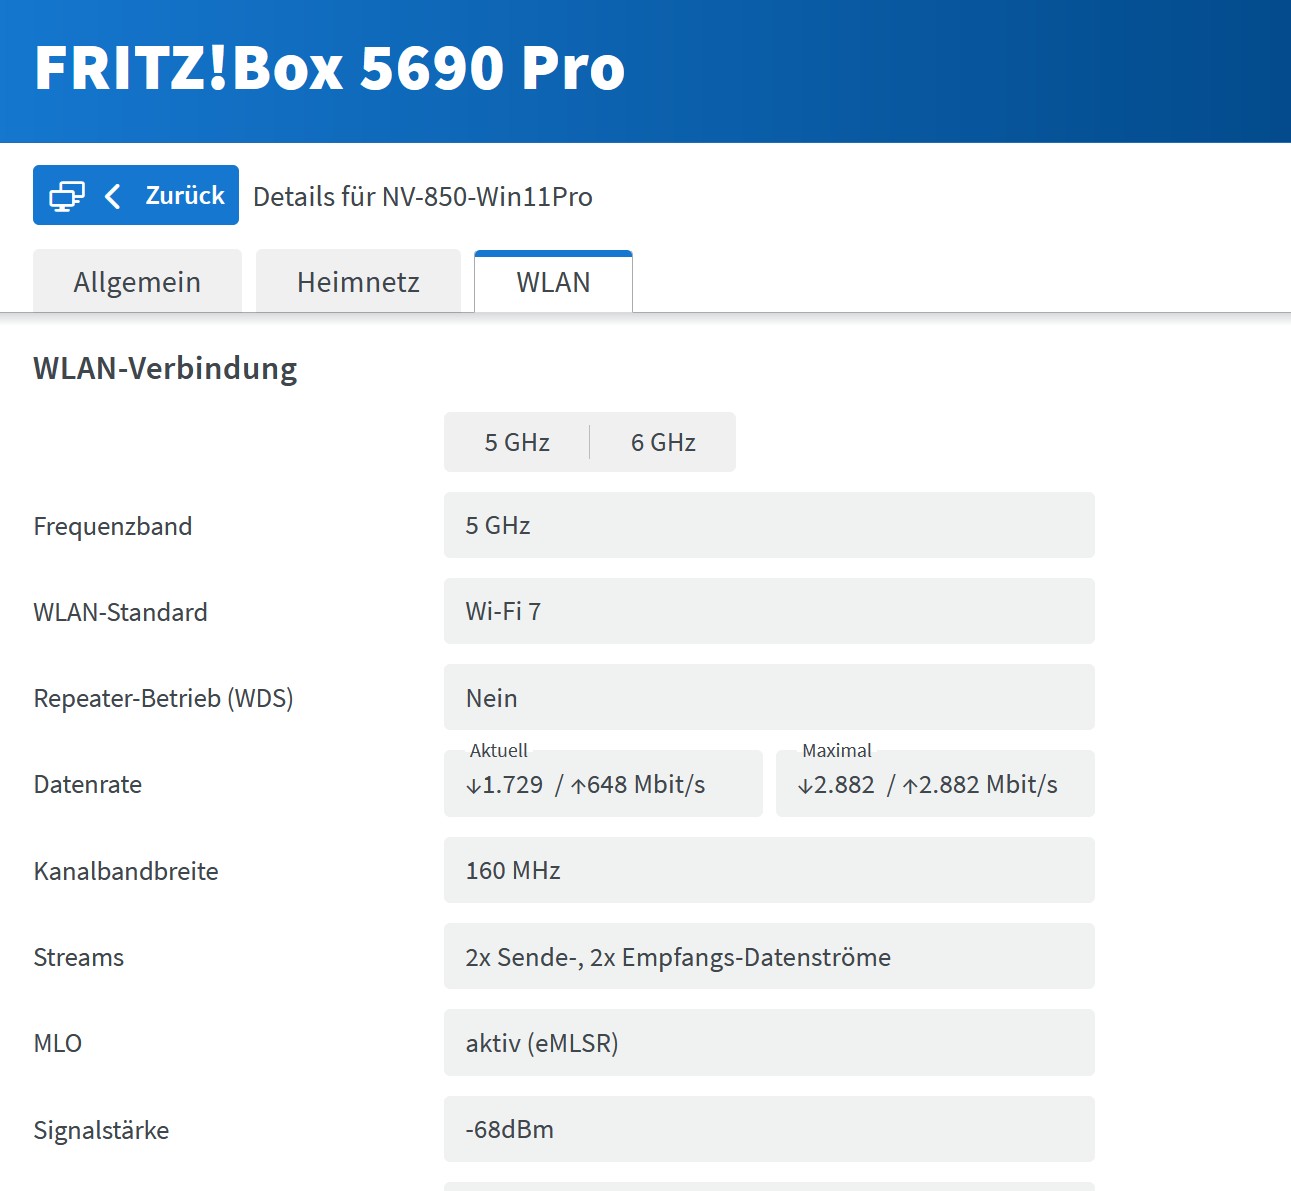1291x1191 pixels.
Task: Click the device monitor icon beside Zurück
Action: (67, 194)
